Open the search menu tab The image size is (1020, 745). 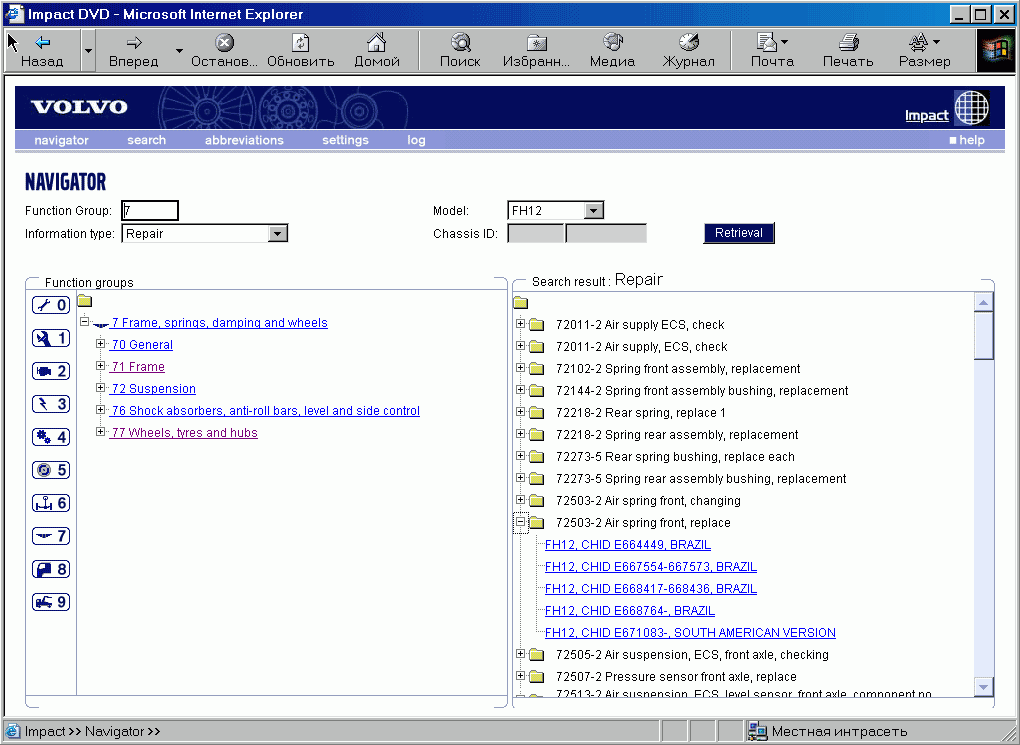pos(146,140)
